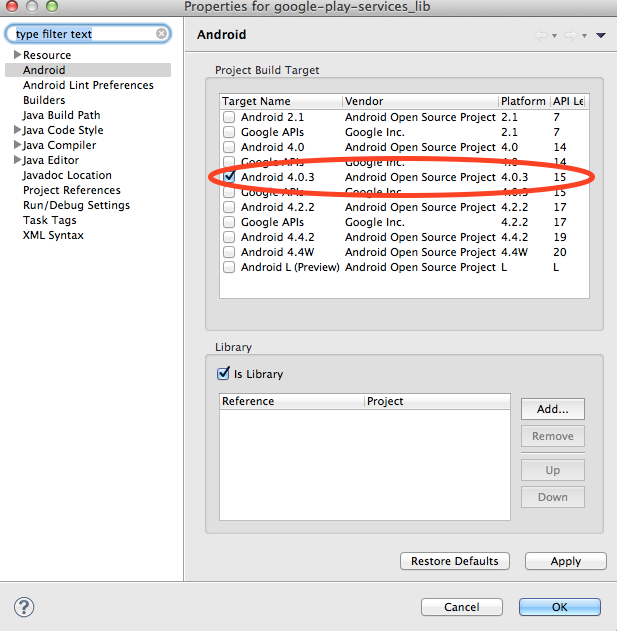
Task: Click the API Level column header
Action: tap(567, 101)
